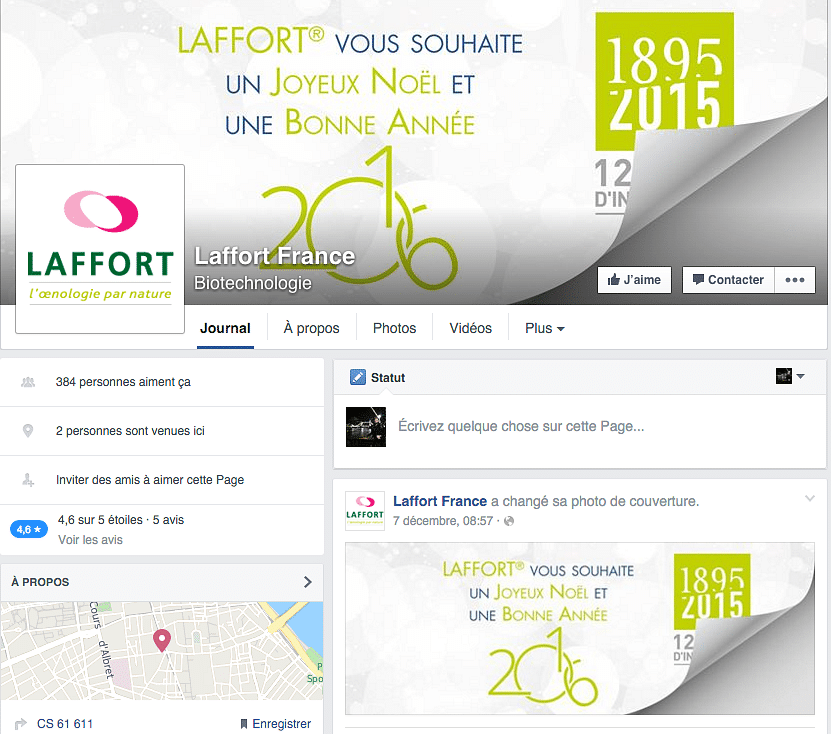Click the J'aime thumbs-up button
The height and width of the screenshot is (734, 831).
[x=634, y=280]
